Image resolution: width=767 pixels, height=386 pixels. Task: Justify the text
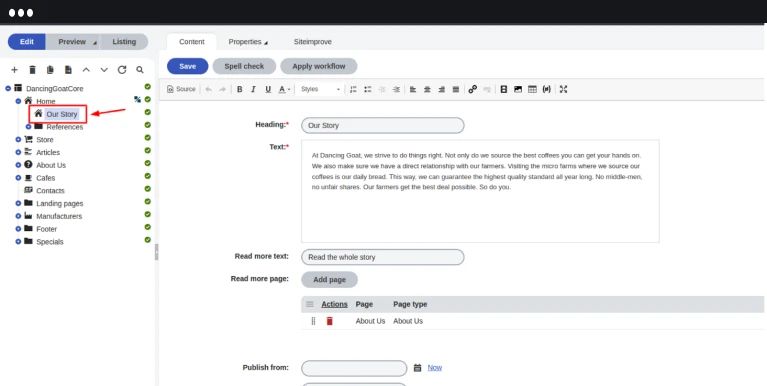tap(455, 89)
